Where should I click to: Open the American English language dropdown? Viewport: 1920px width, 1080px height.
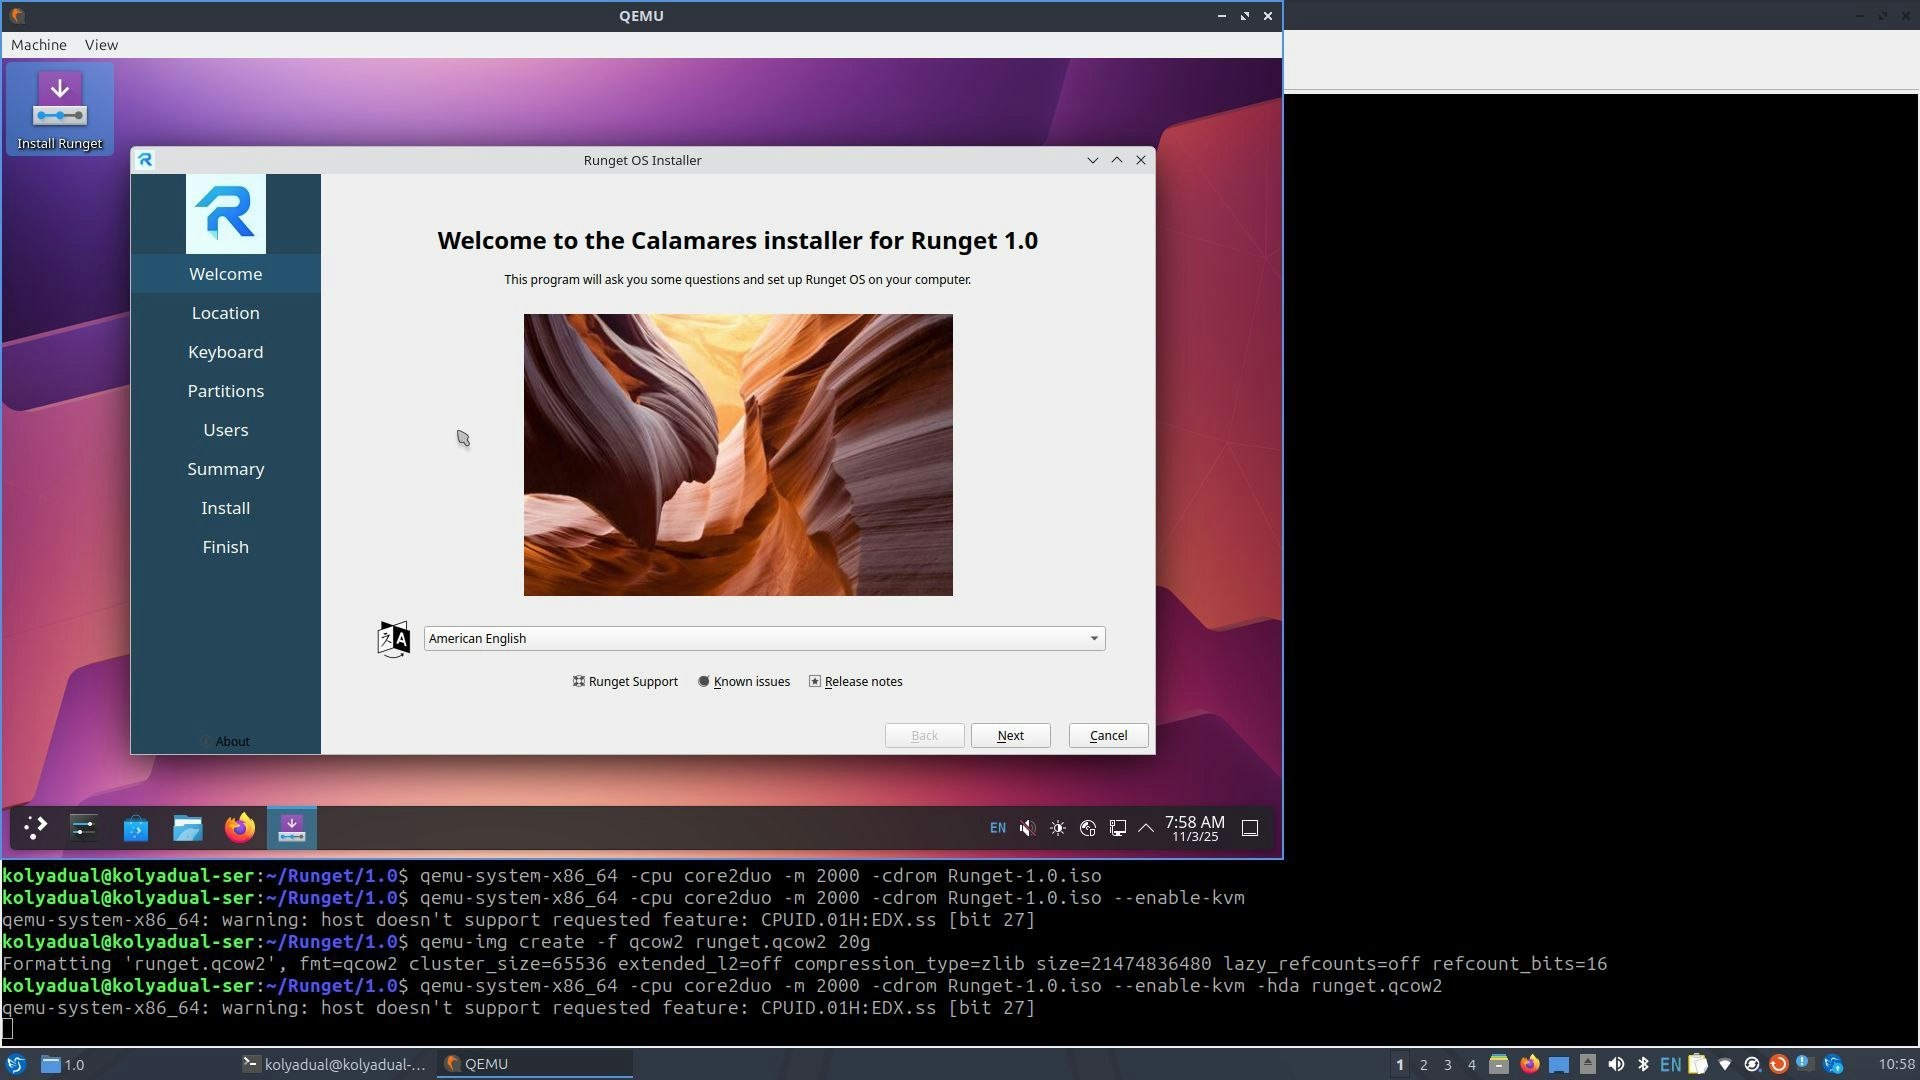pos(765,638)
